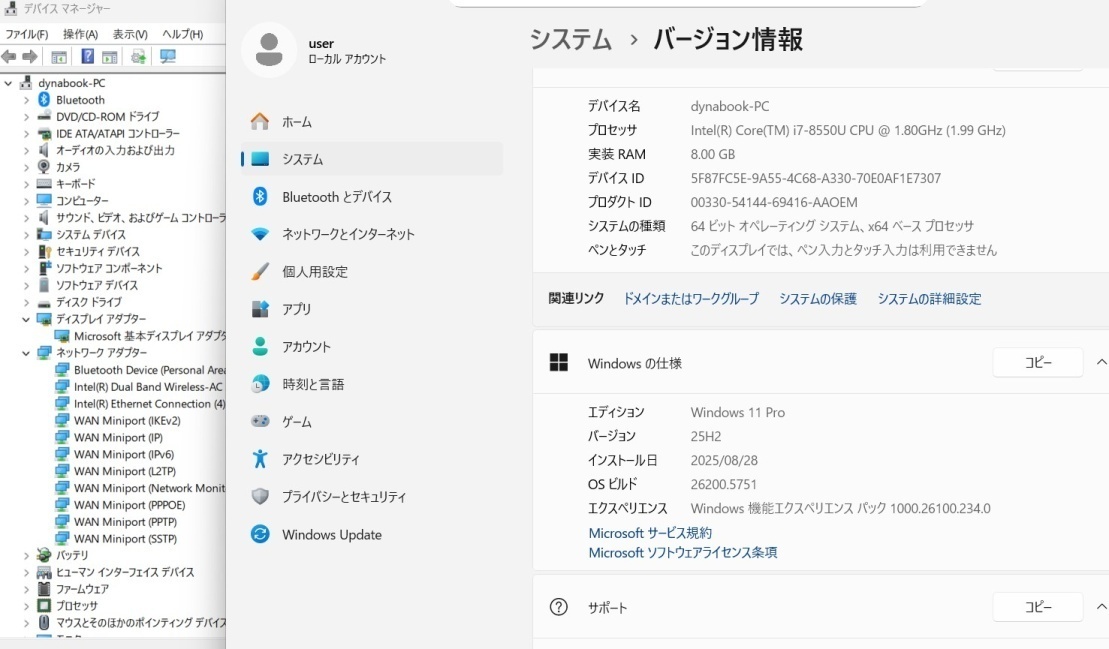Open the 表示(V) menu

coord(130,34)
